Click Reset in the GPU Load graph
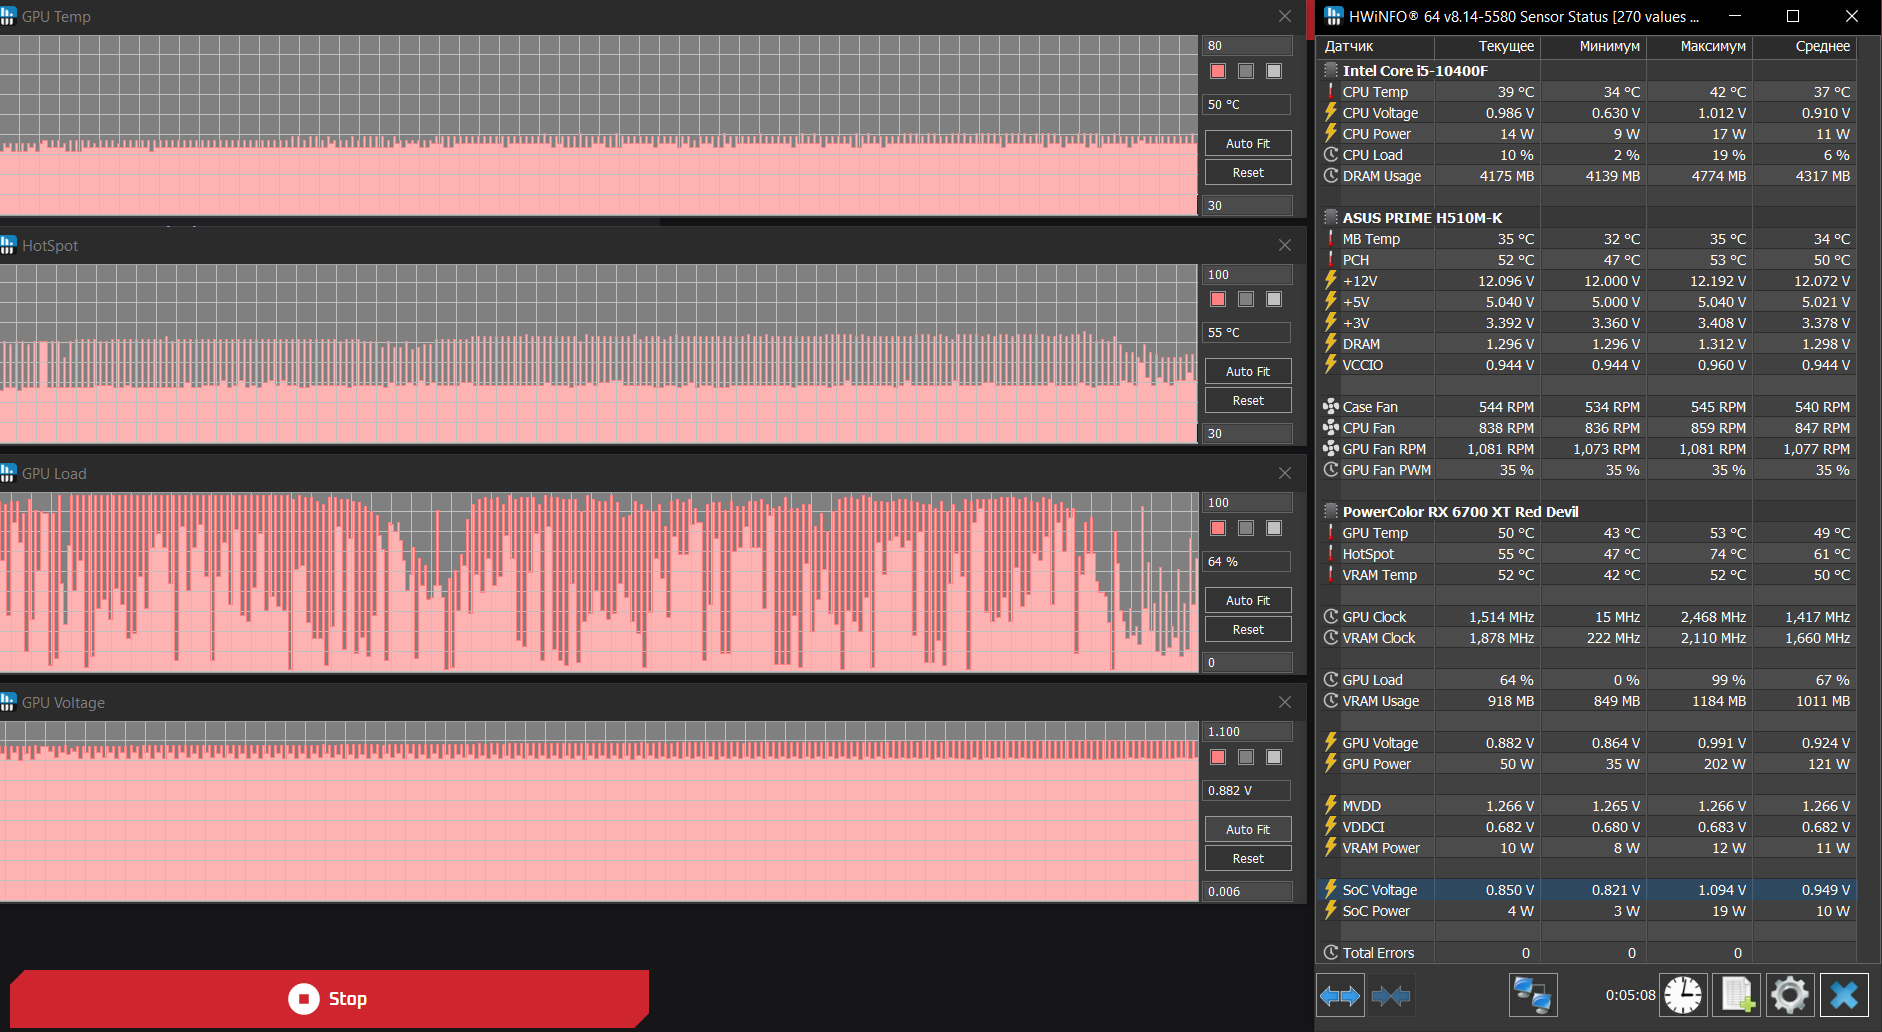This screenshot has height=1032, width=1882. click(1248, 629)
